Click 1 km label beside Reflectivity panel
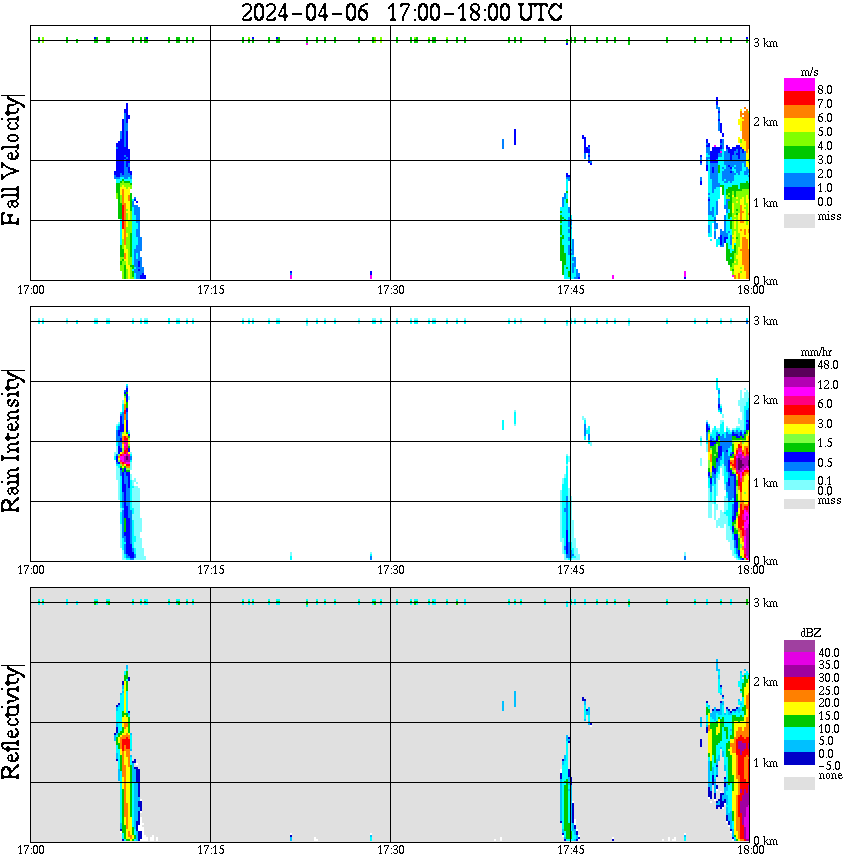850x868 pixels. 765,763
